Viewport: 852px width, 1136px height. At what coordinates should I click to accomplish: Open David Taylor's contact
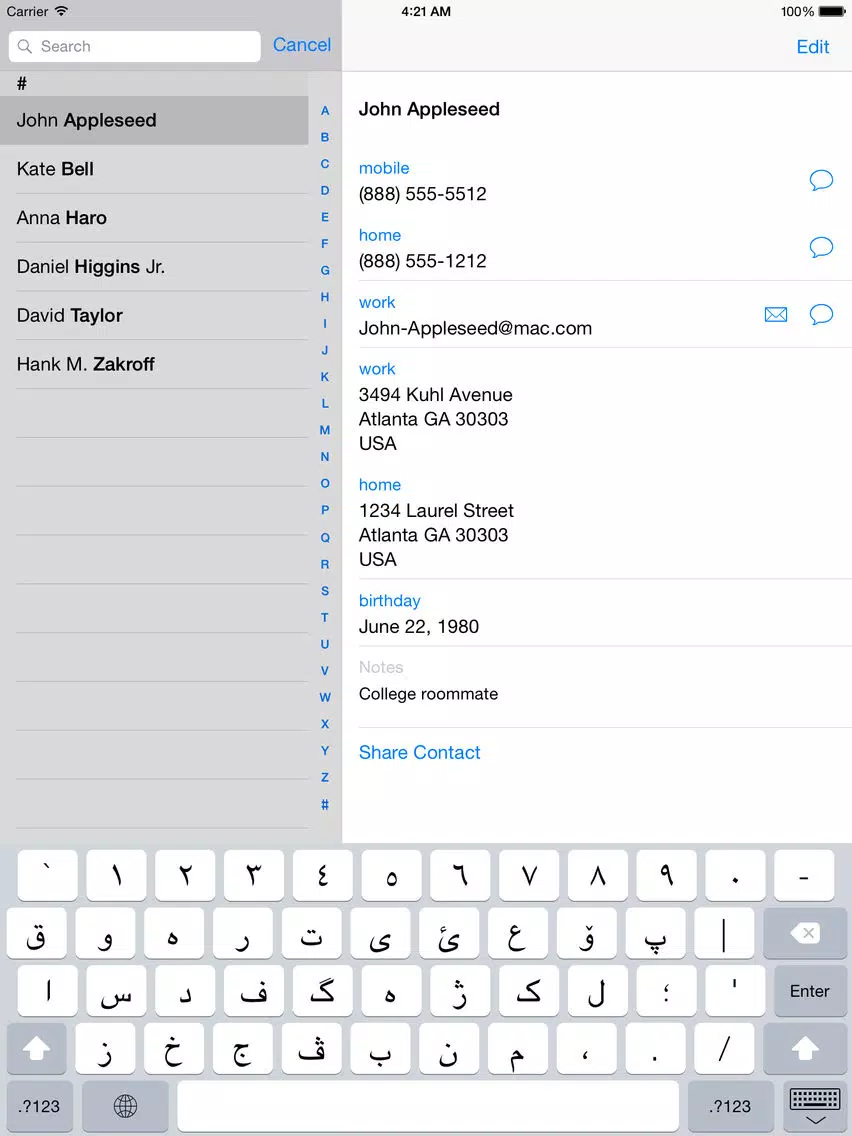154,315
